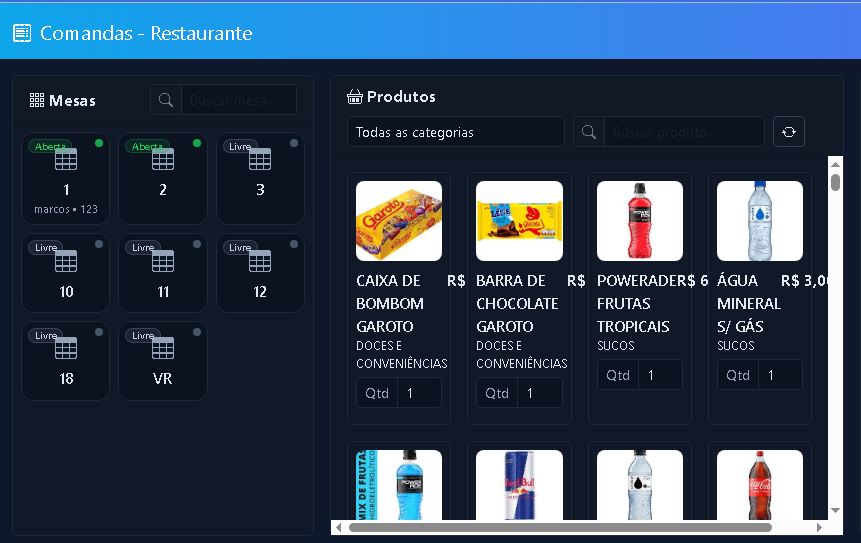Select the Caixa de Bombom Garoto image
Image resolution: width=861 pixels, height=543 pixels.
tap(399, 221)
